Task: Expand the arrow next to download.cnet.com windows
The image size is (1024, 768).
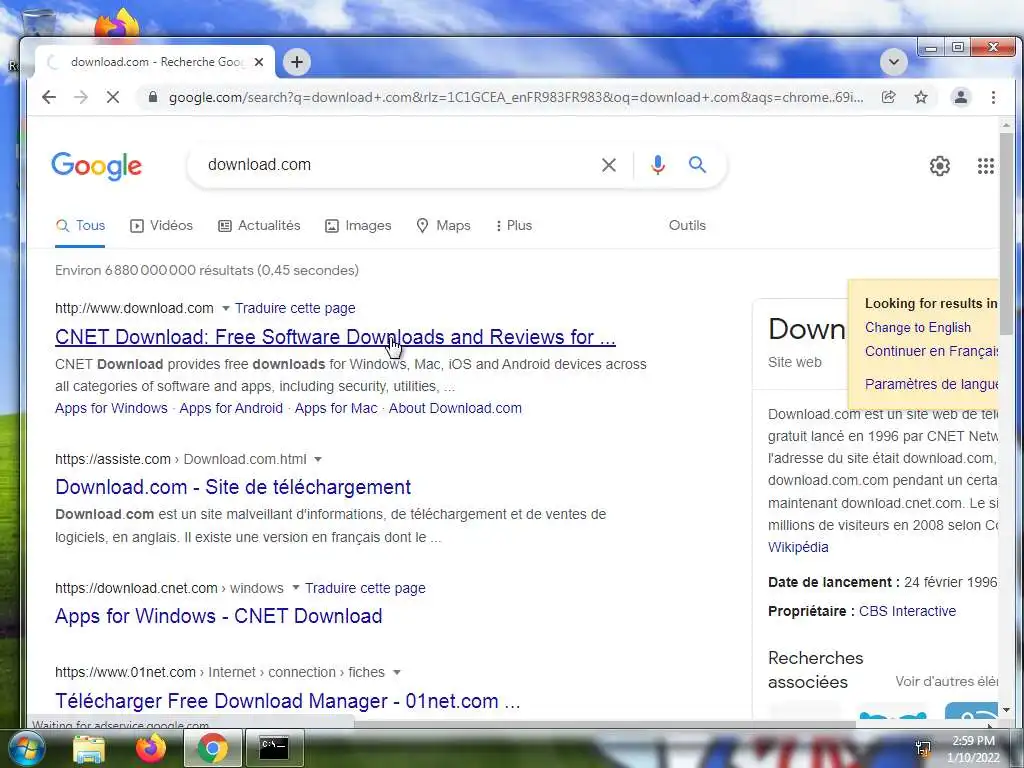Action: pos(295,588)
